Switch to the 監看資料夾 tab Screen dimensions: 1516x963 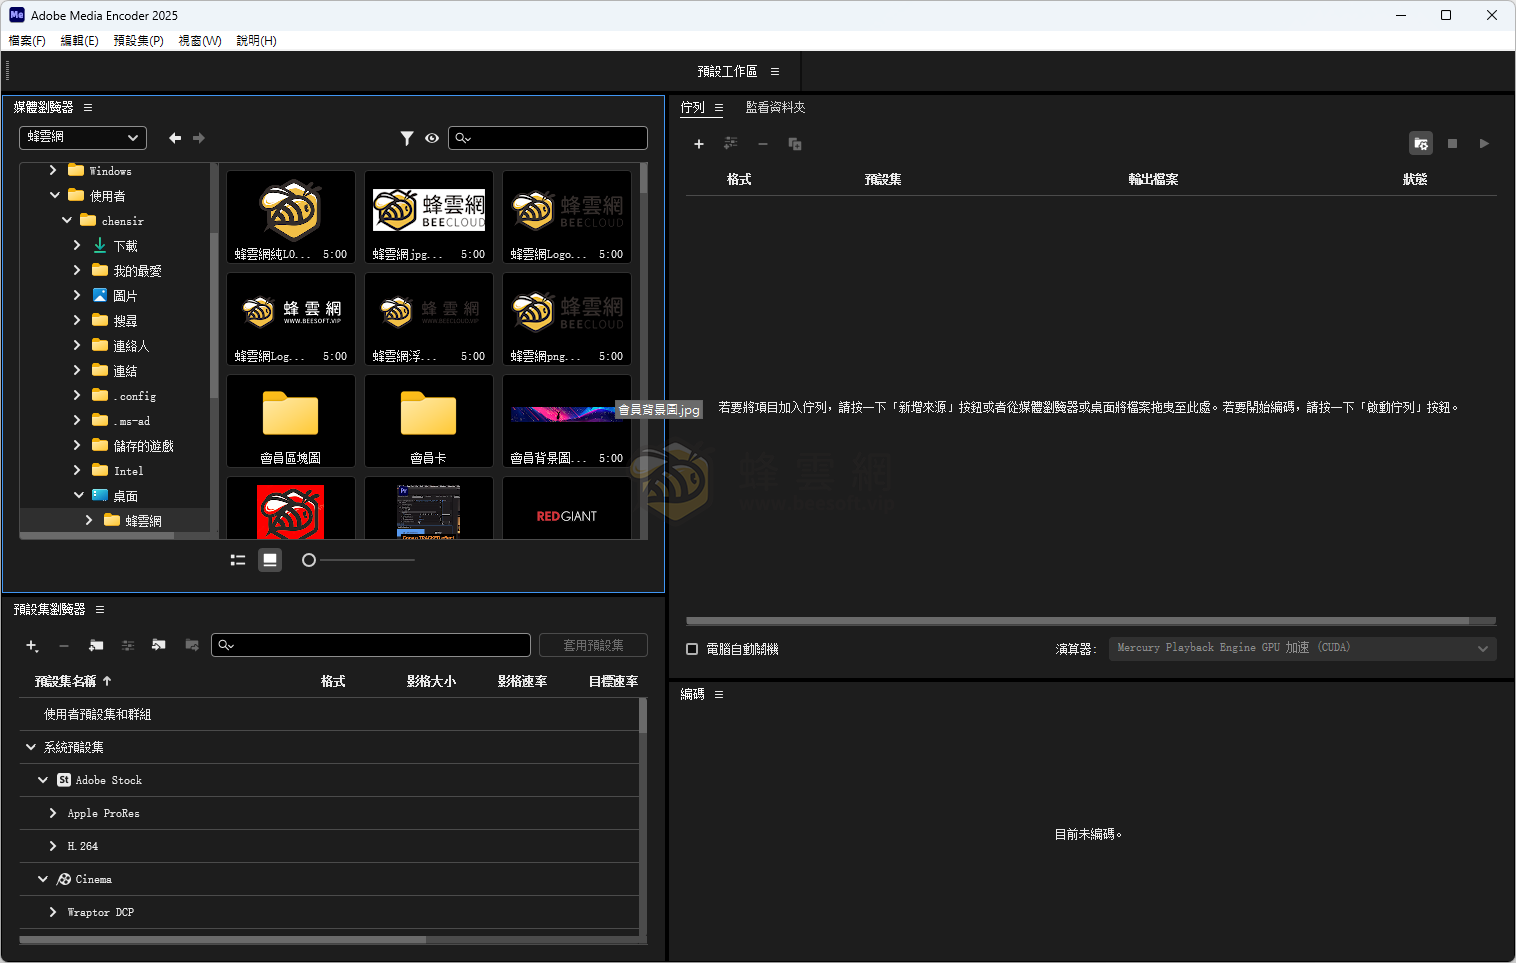pyautogui.click(x=775, y=108)
